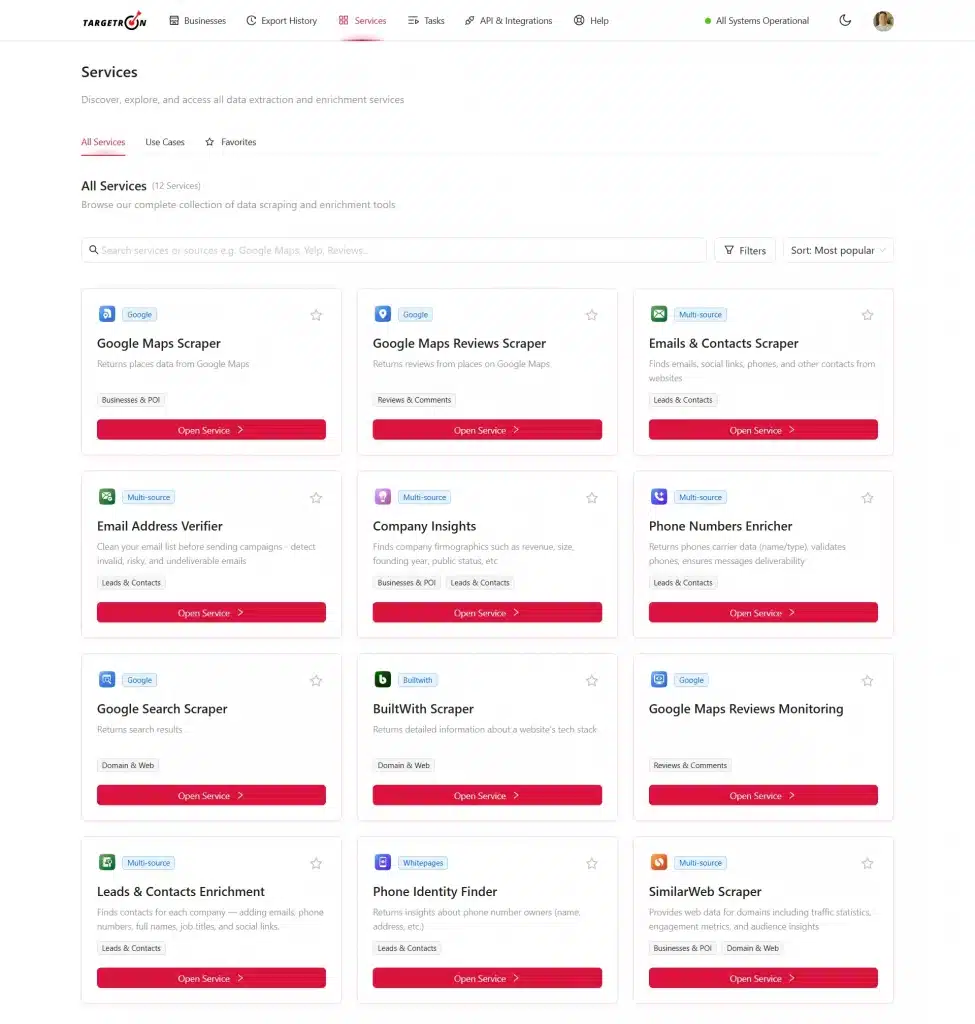Switch to the Use Cases tab
This screenshot has height=1024, width=975.
165,142
